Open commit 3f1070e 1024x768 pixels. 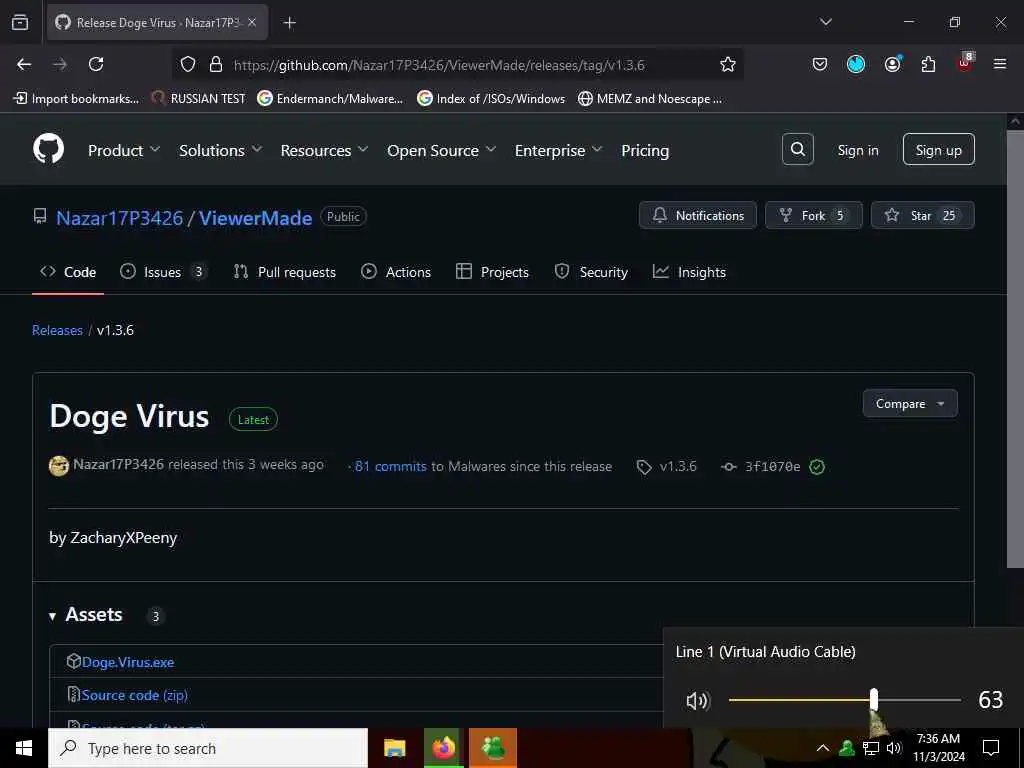click(773, 466)
